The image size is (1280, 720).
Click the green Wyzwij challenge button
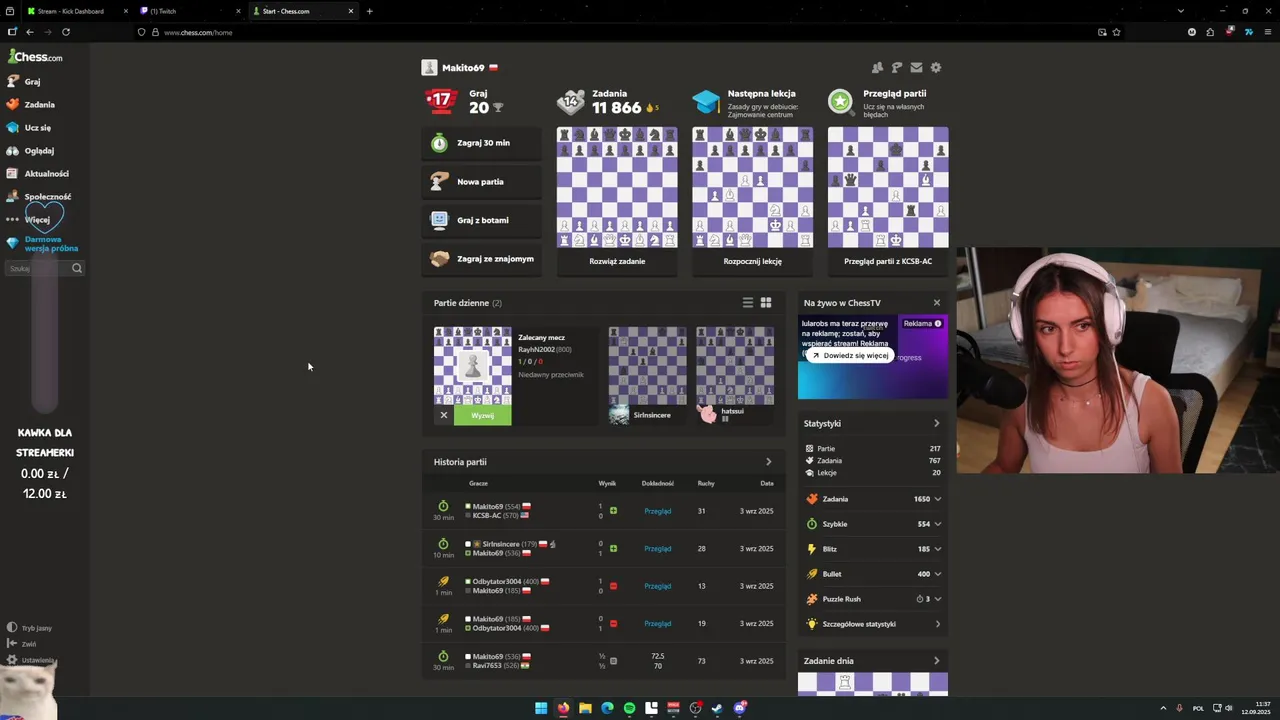point(482,415)
